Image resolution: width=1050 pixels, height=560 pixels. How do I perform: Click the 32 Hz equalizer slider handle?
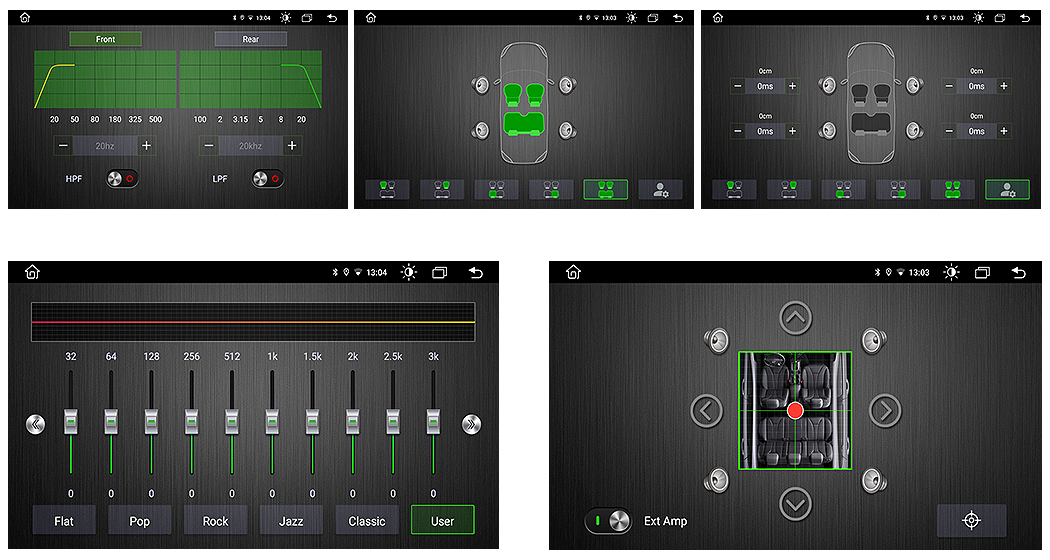point(71,421)
